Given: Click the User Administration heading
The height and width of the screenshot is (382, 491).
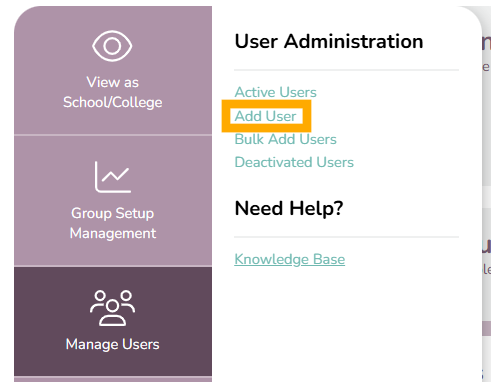Looking at the screenshot, I should (x=329, y=41).
